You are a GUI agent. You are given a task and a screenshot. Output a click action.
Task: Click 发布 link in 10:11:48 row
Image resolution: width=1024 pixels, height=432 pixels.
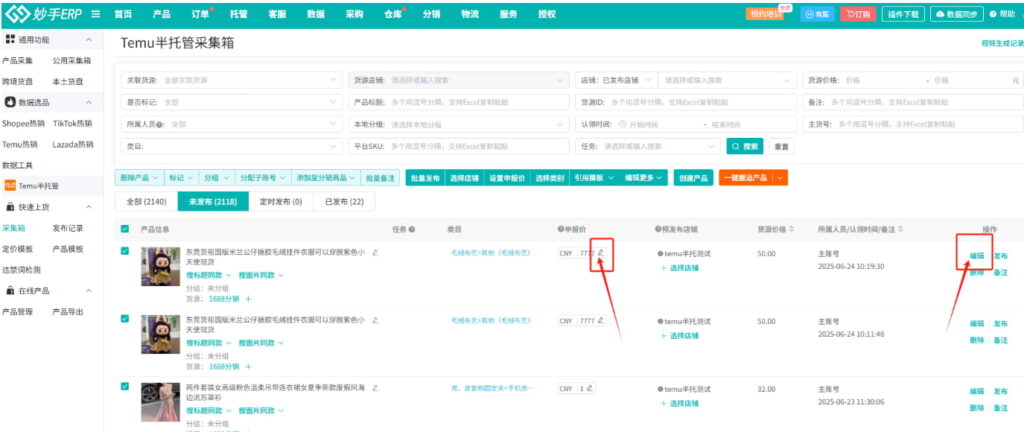[x=1000, y=323]
